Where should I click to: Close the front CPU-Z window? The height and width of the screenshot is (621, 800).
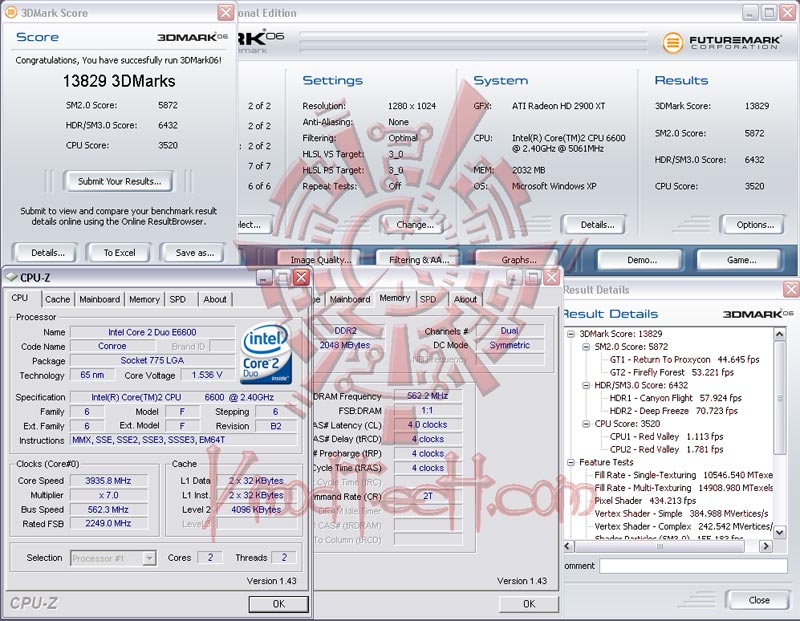coord(302,277)
